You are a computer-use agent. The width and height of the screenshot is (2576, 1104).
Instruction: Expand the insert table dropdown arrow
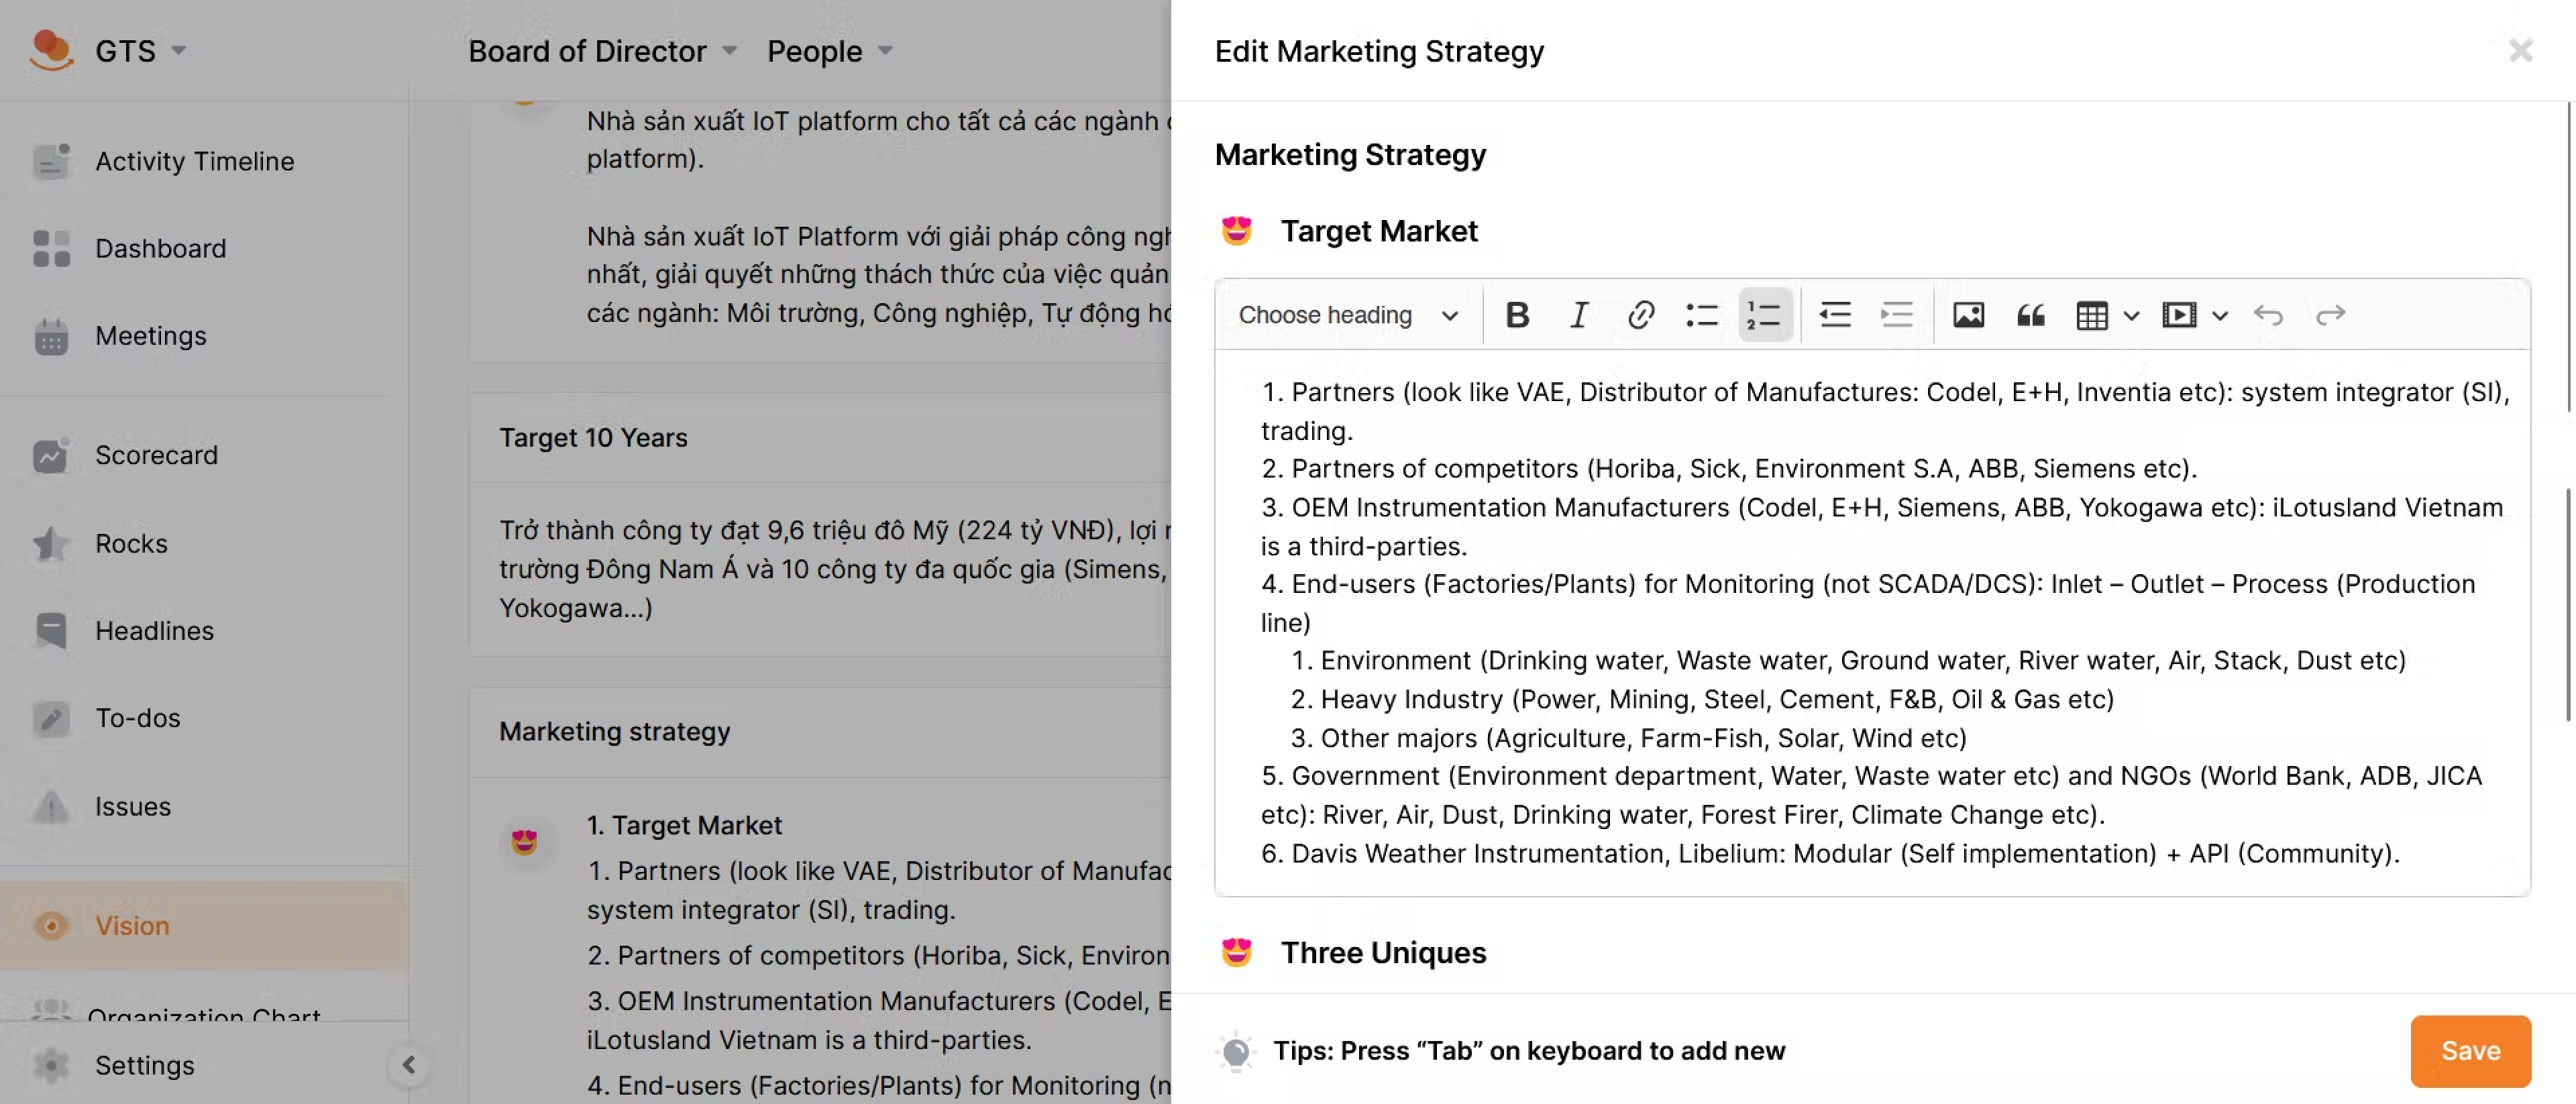[x=2131, y=315]
